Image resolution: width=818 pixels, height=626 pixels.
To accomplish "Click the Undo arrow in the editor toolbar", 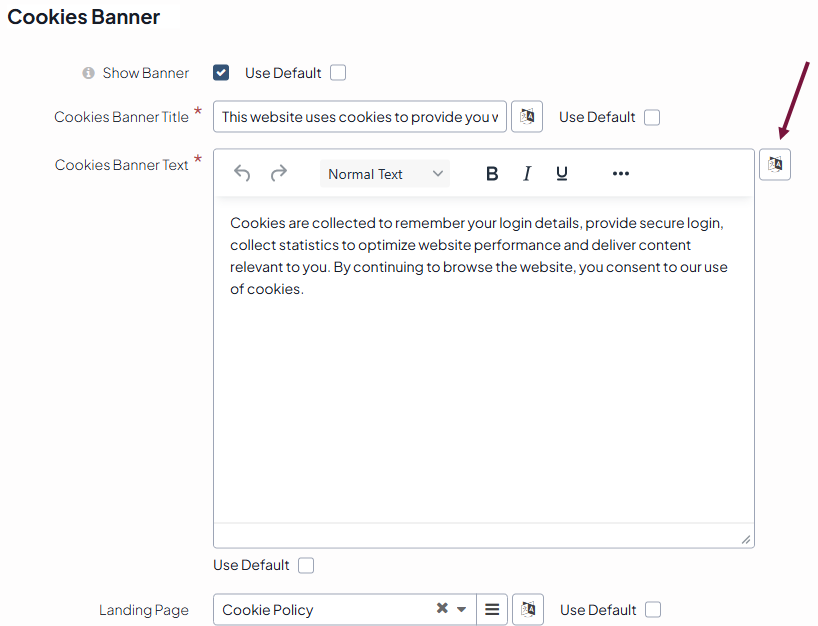I will 242,174.
